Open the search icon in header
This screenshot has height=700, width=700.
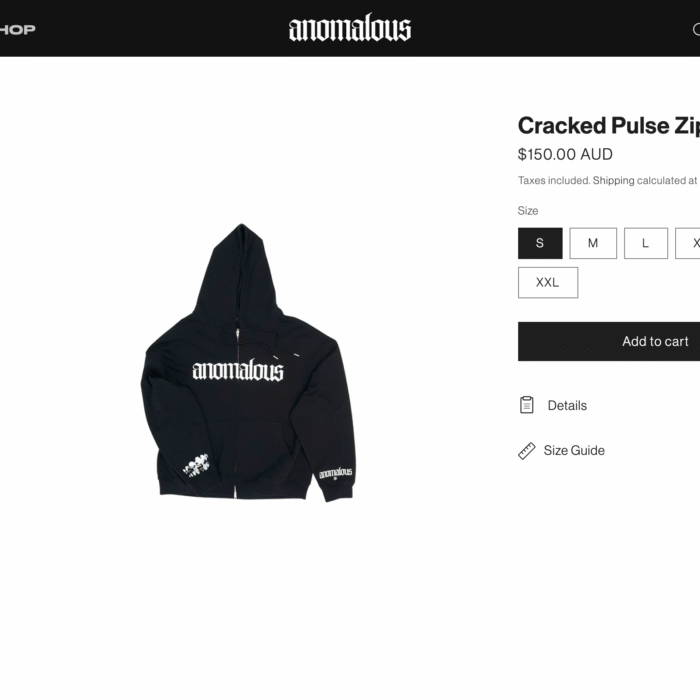pos(696,29)
